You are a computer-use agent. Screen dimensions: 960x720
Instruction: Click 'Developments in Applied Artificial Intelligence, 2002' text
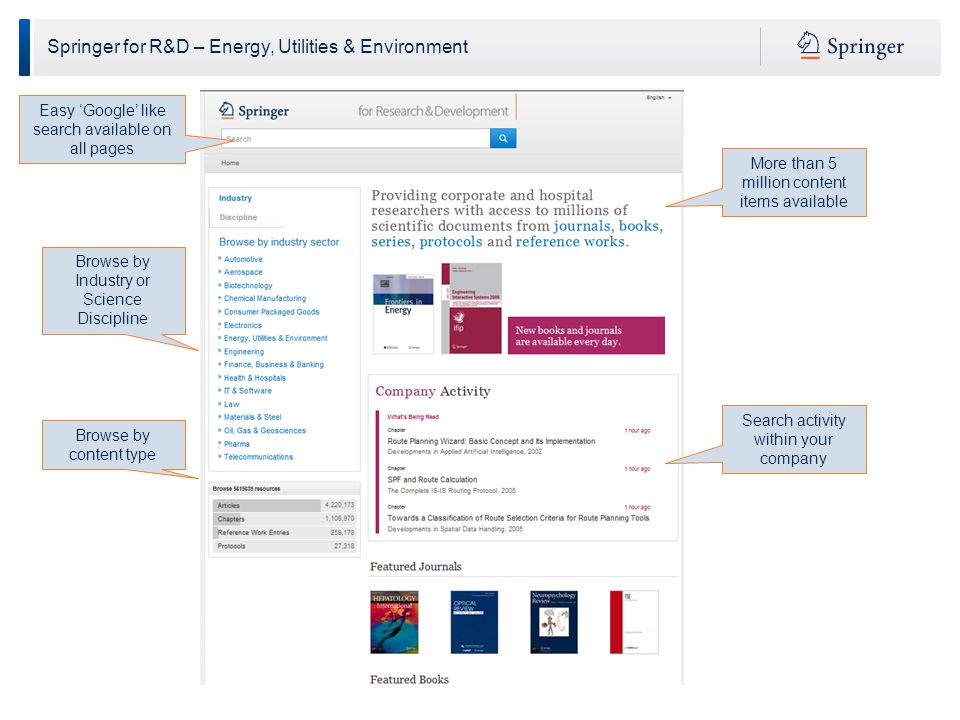coord(465,452)
